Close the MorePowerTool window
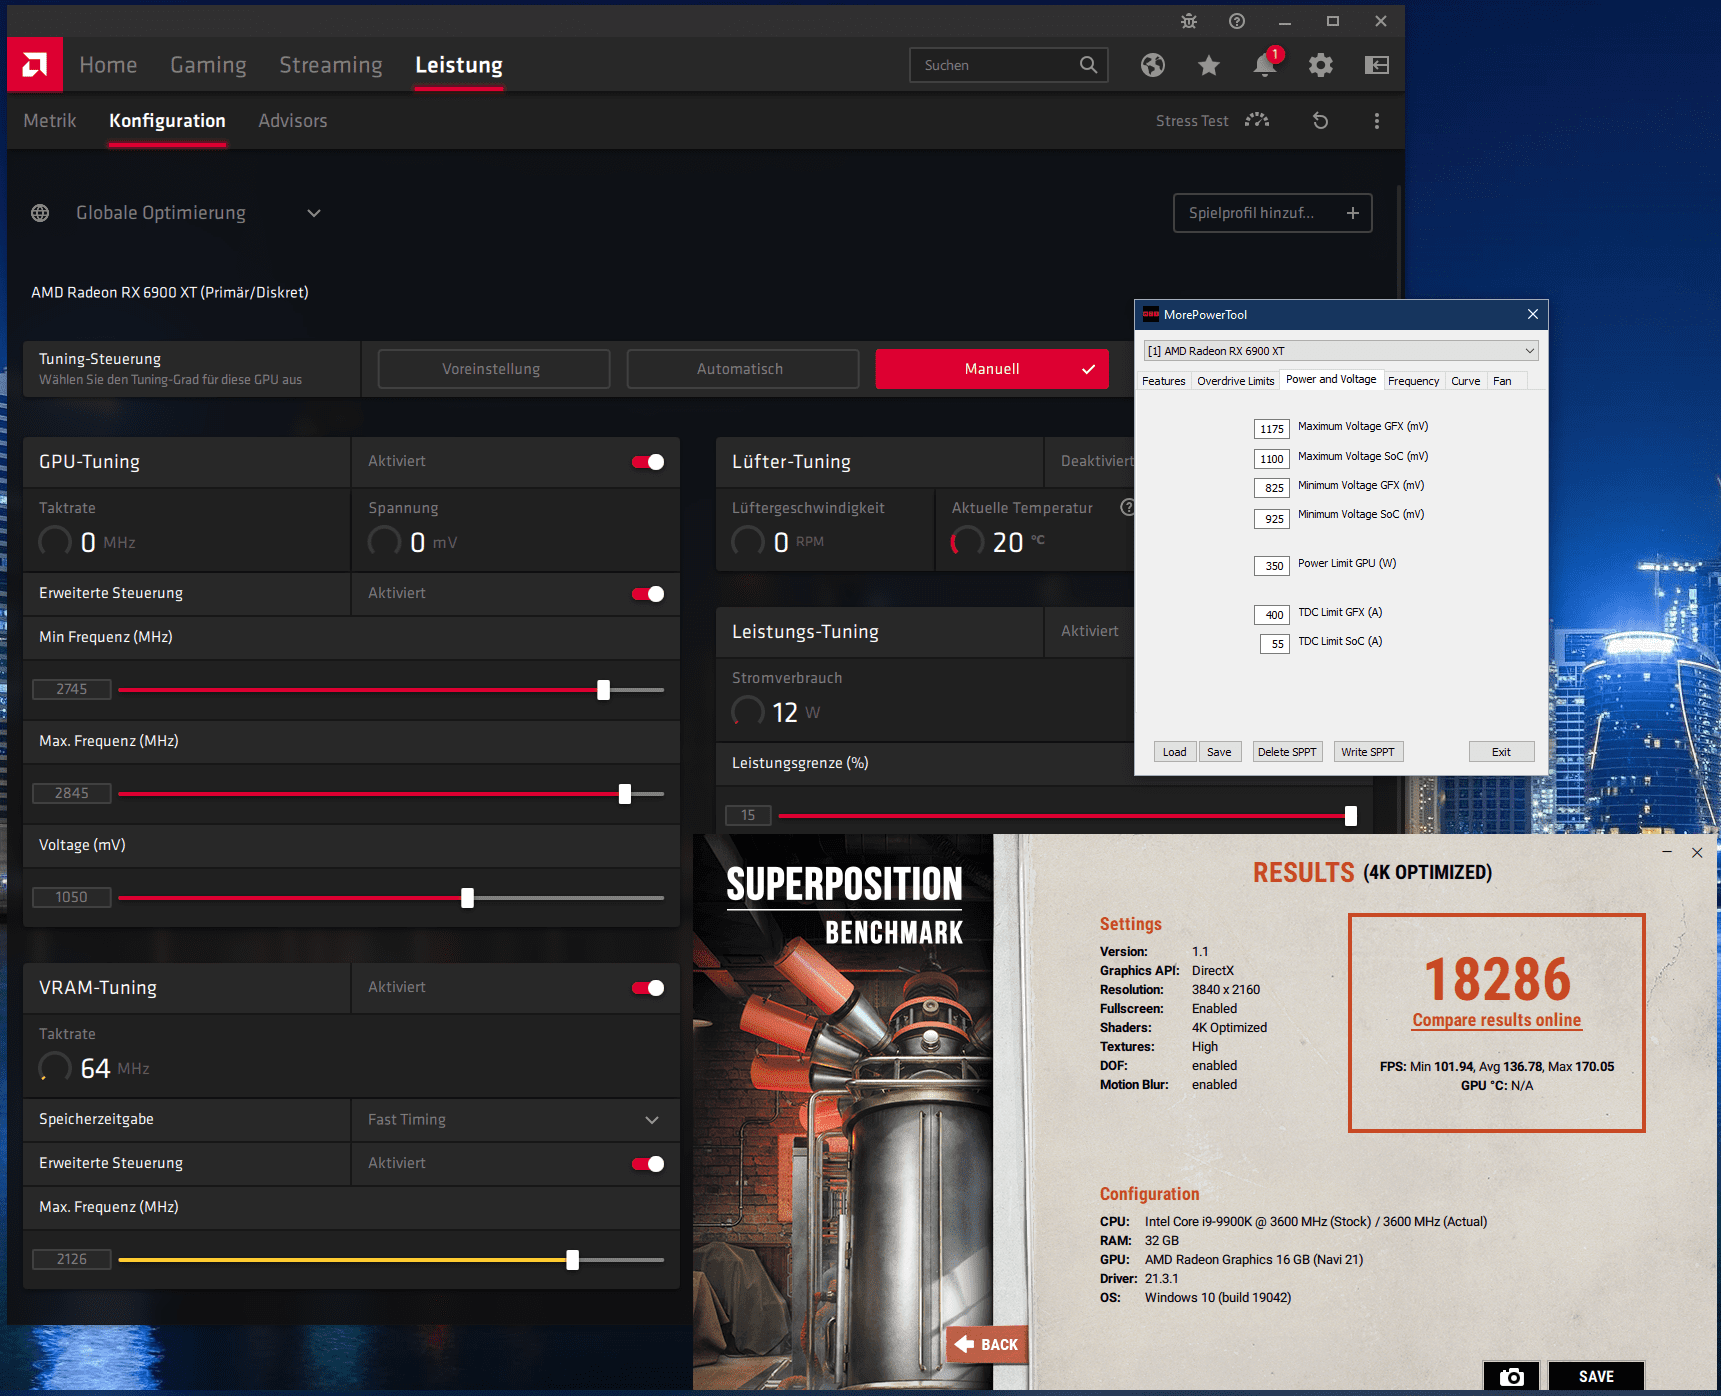Viewport: 1721px width, 1396px height. (x=1533, y=314)
